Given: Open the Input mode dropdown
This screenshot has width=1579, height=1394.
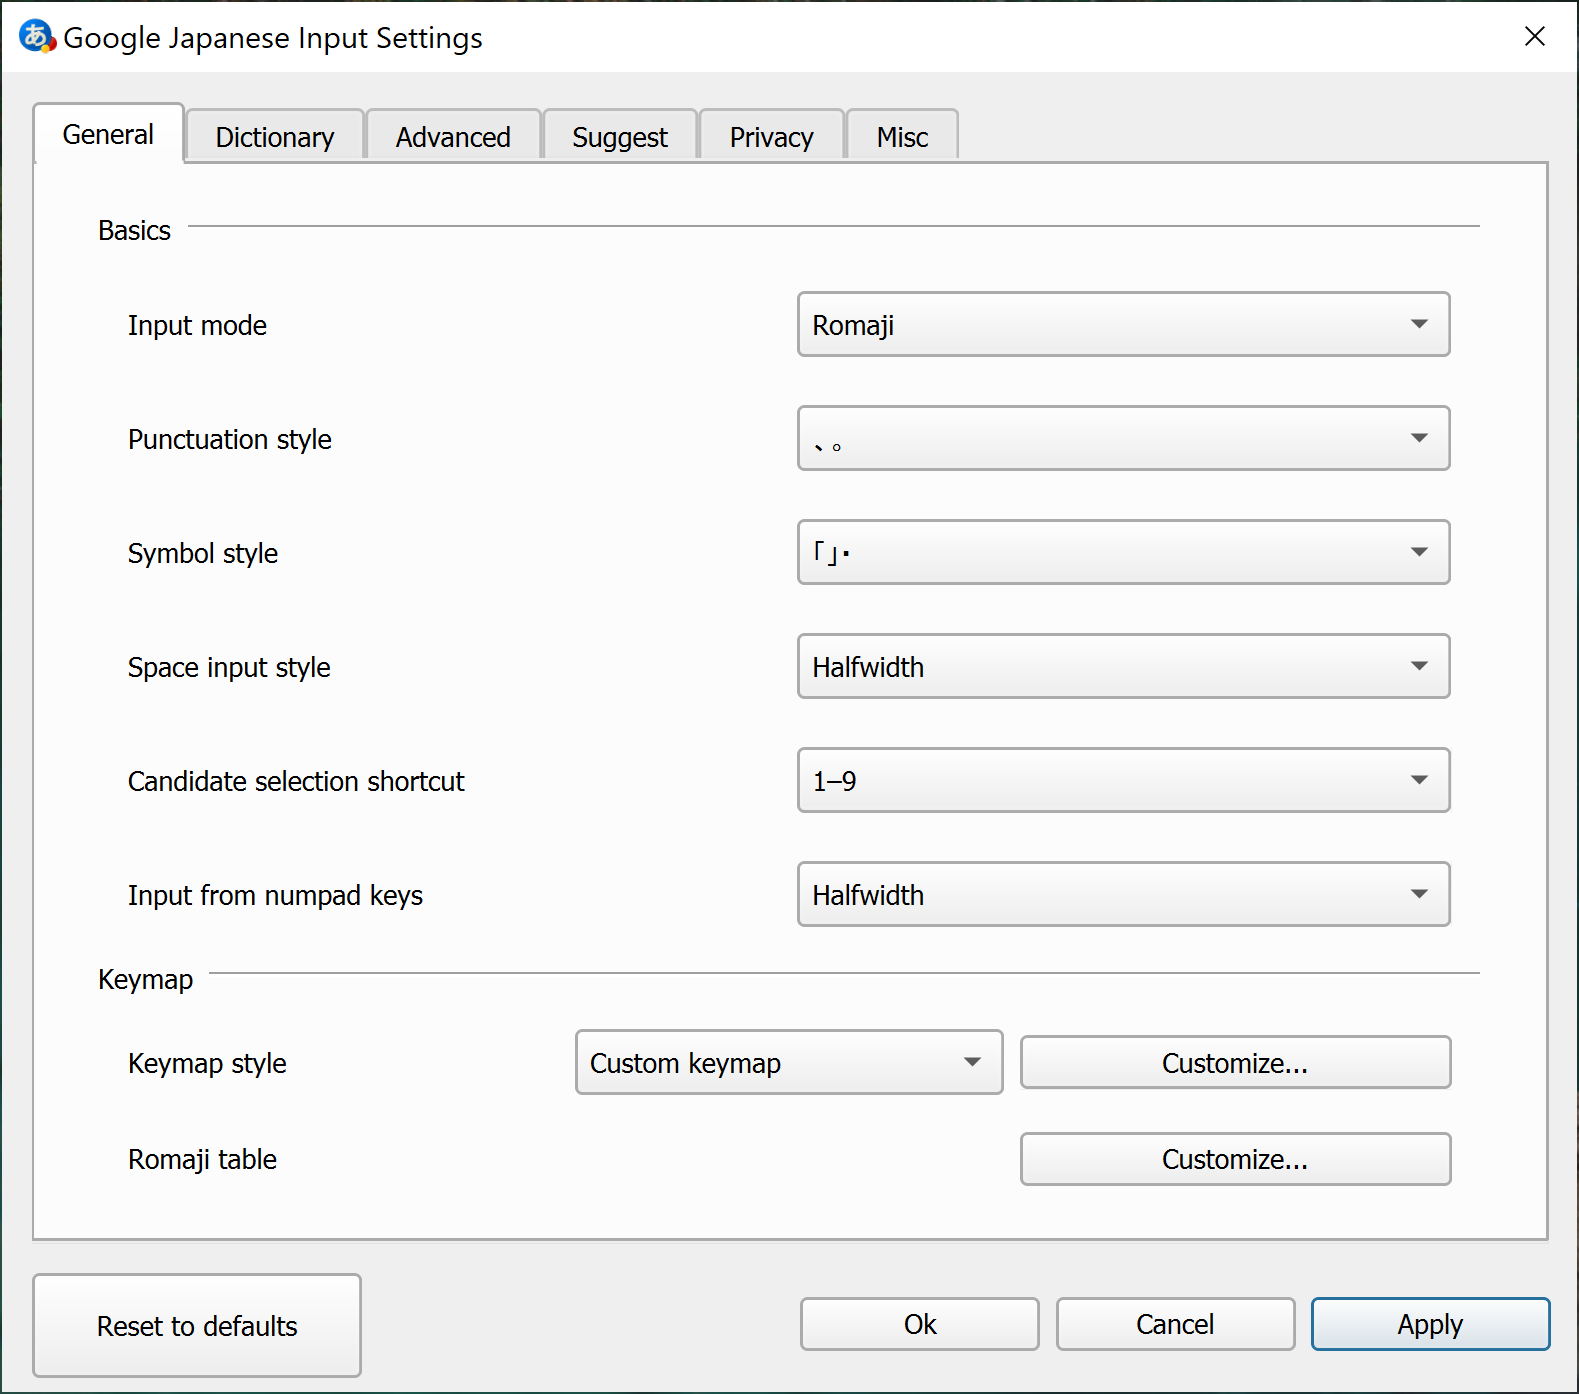Looking at the screenshot, I should coord(1123,324).
